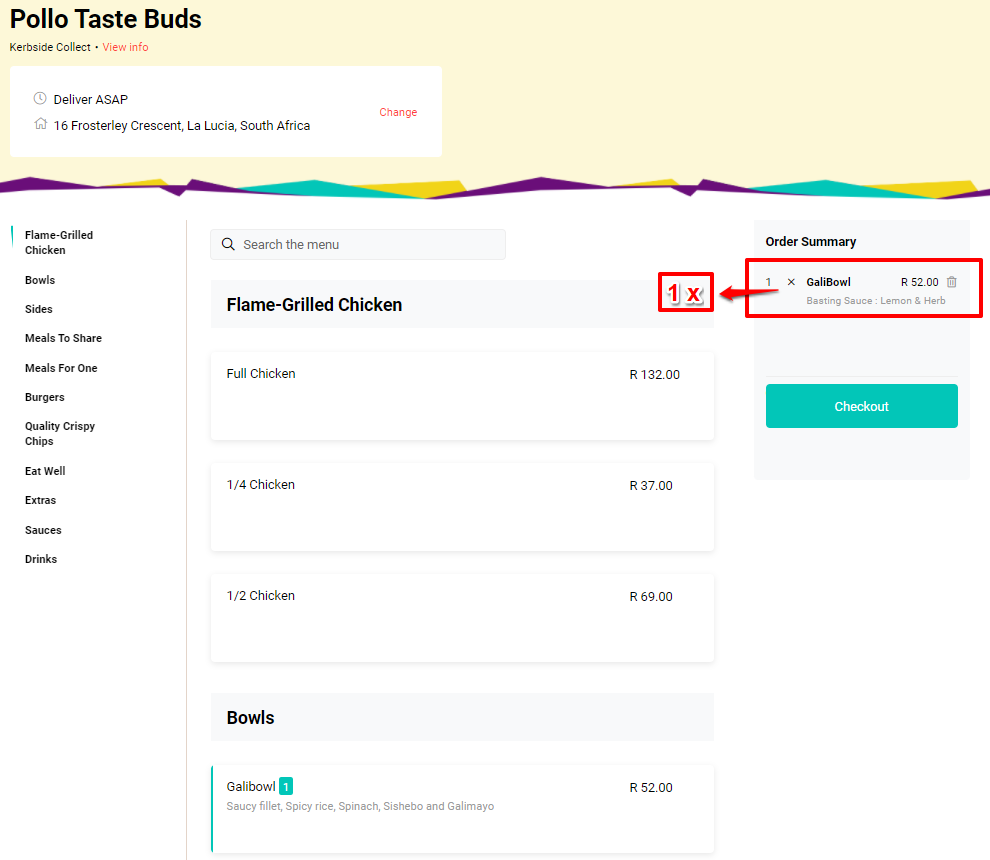Open the Extras category

point(40,500)
